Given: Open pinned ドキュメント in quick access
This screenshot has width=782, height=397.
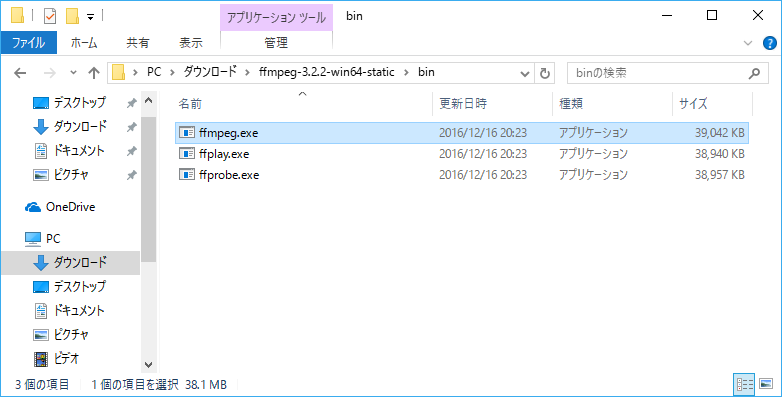Looking at the screenshot, I should tap(80, 151).
